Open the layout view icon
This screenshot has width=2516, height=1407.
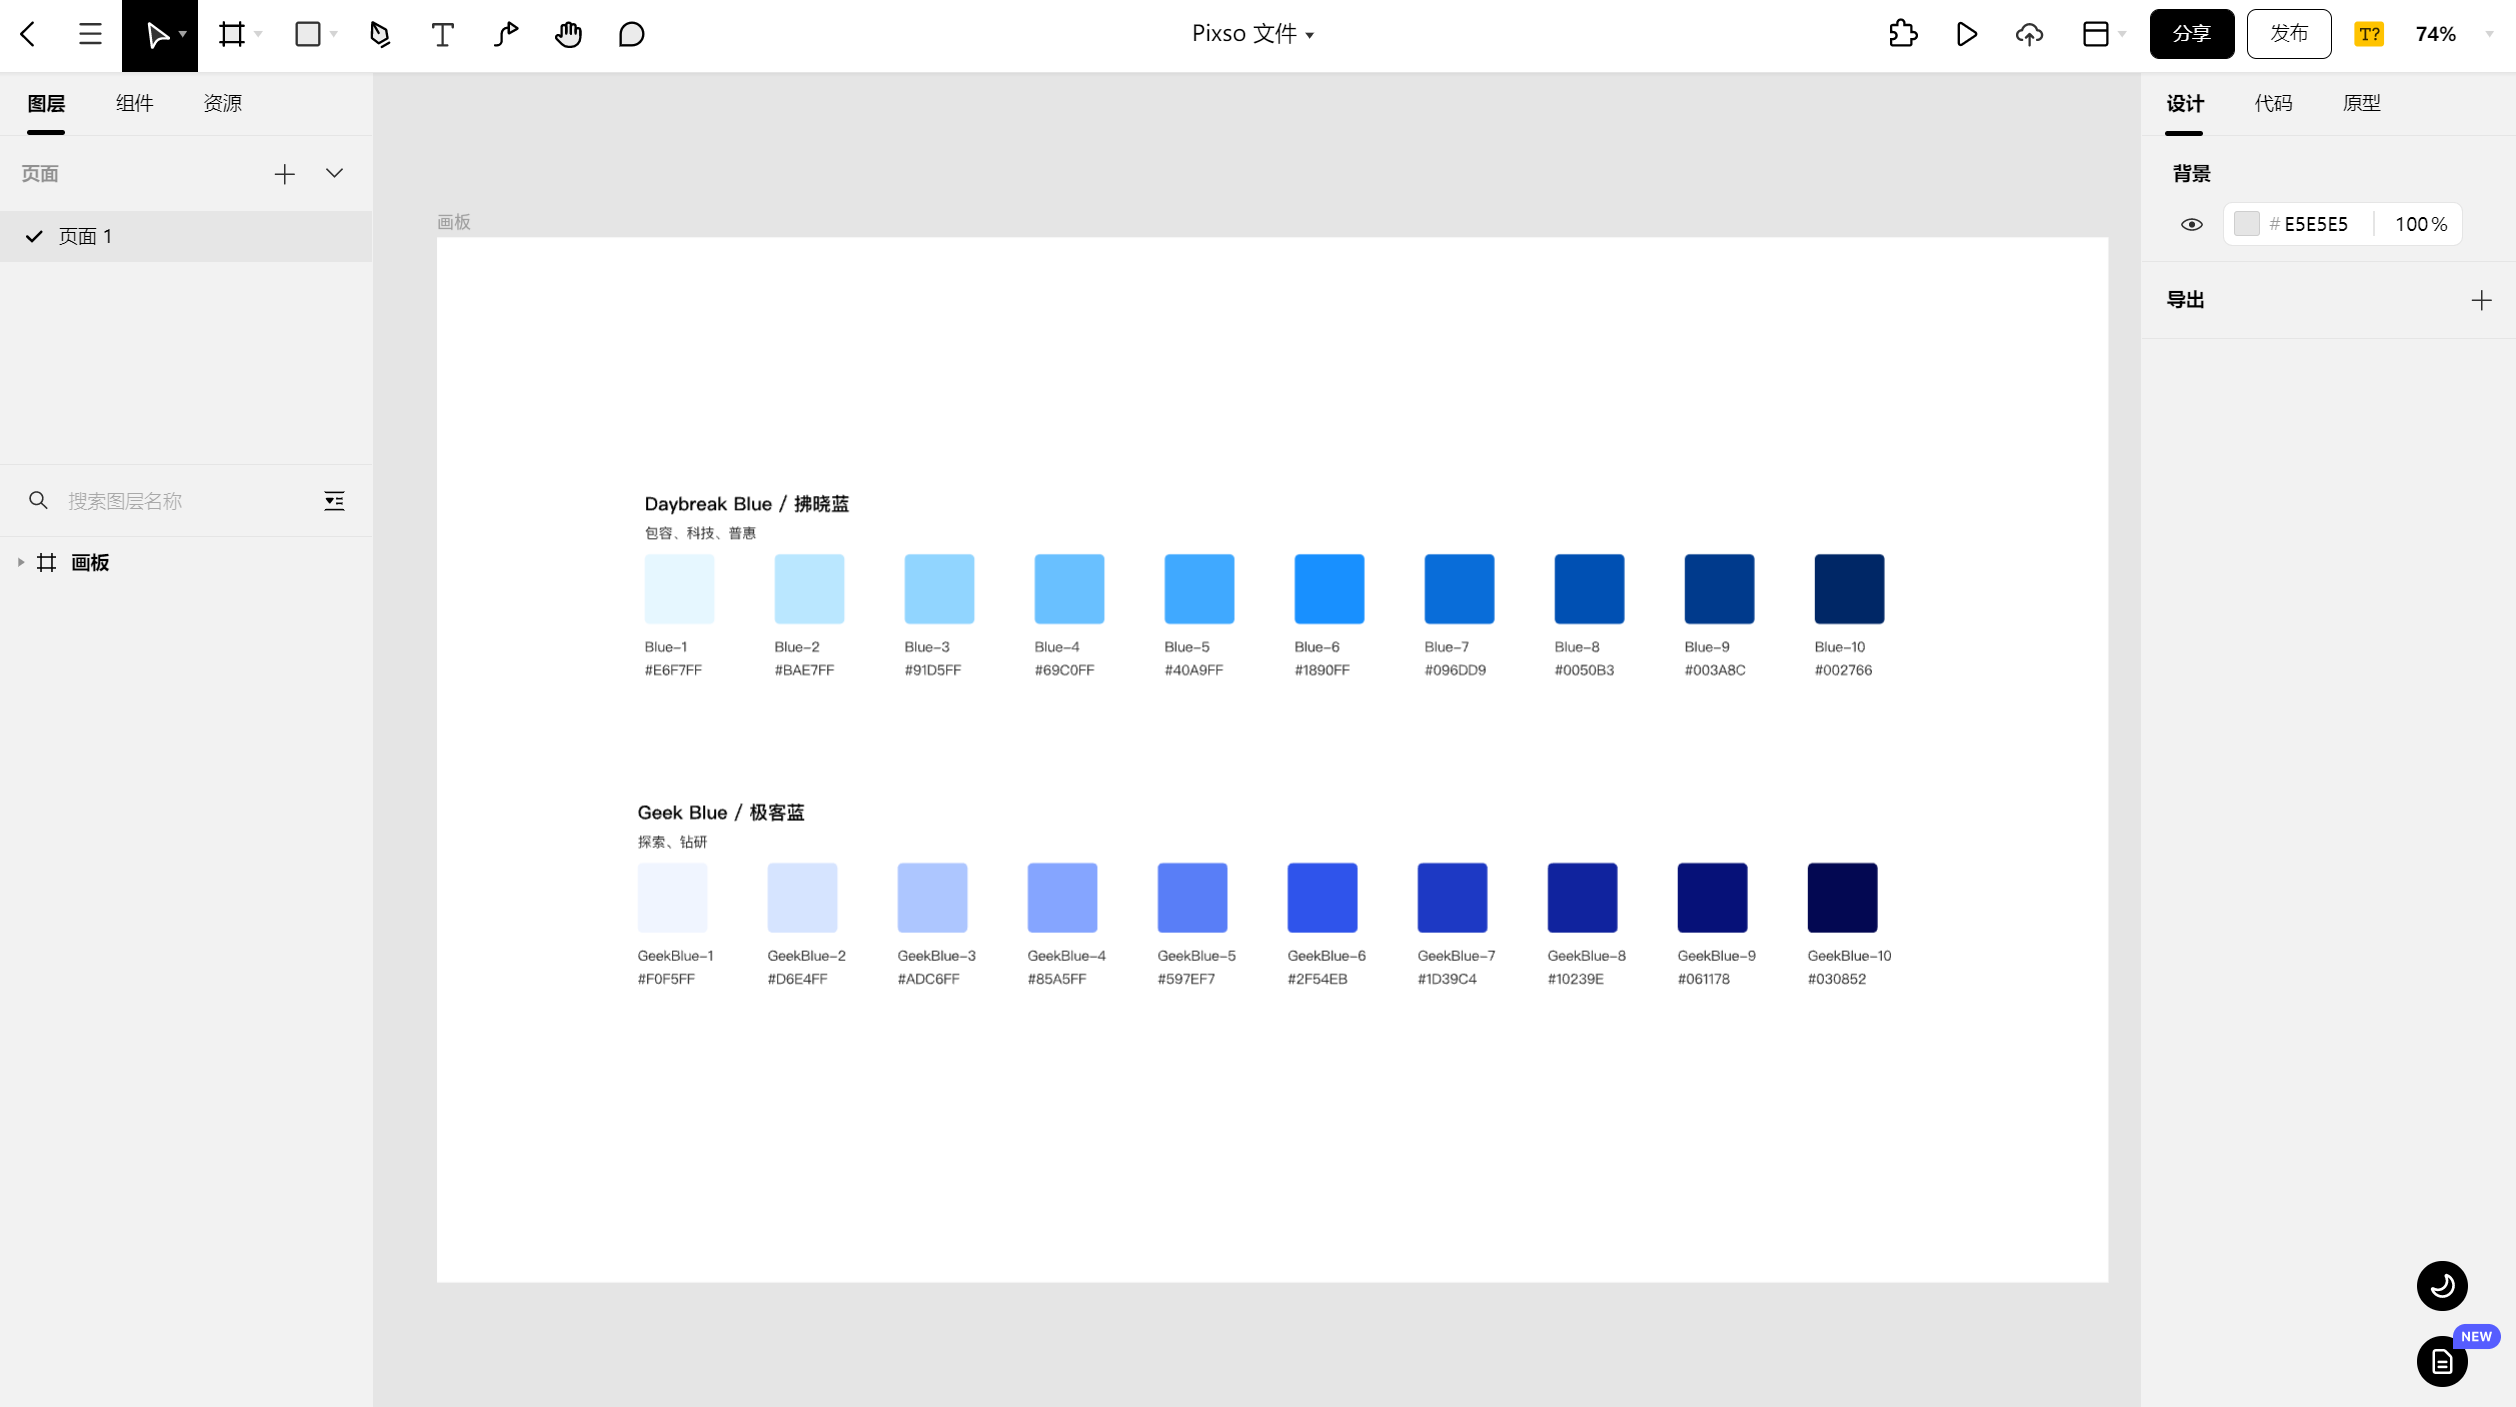pos(2095,34)
